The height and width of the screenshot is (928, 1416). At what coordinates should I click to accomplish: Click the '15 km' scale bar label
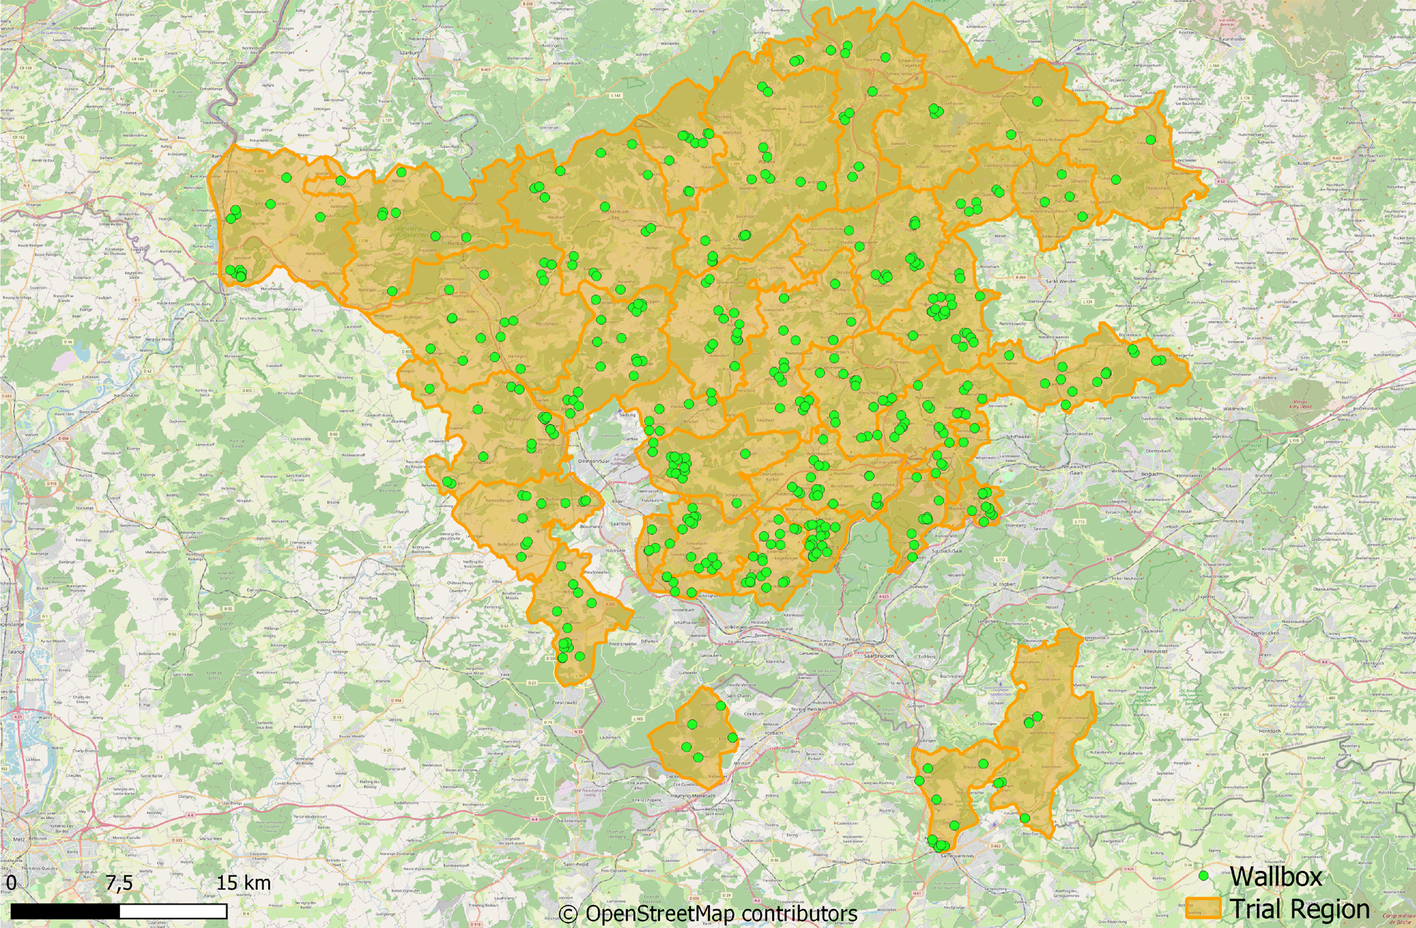pos(243,883)
